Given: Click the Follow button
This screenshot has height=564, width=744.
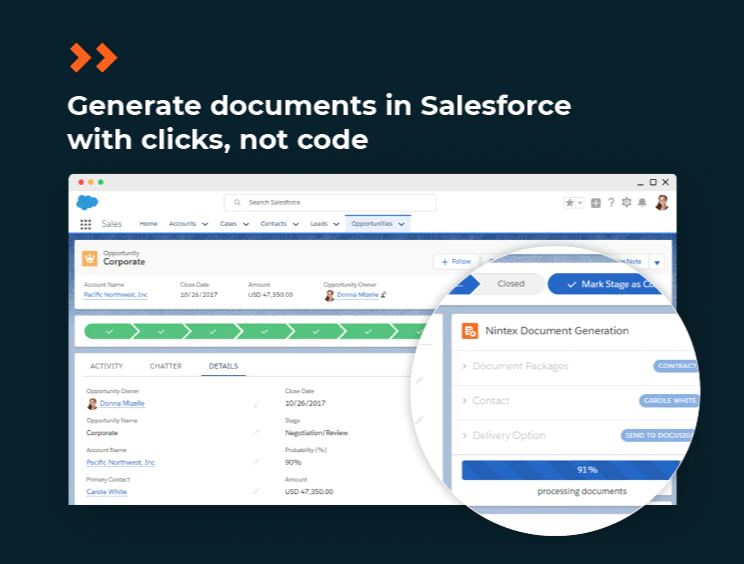Looking at the screenshot, I should (456, 261).
